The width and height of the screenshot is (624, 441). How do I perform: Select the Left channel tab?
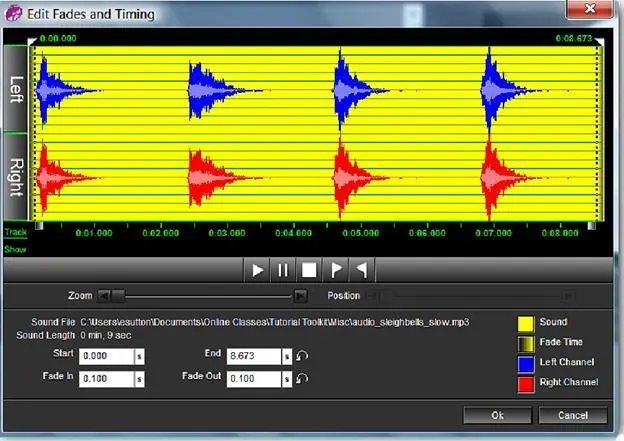(16, 89)
